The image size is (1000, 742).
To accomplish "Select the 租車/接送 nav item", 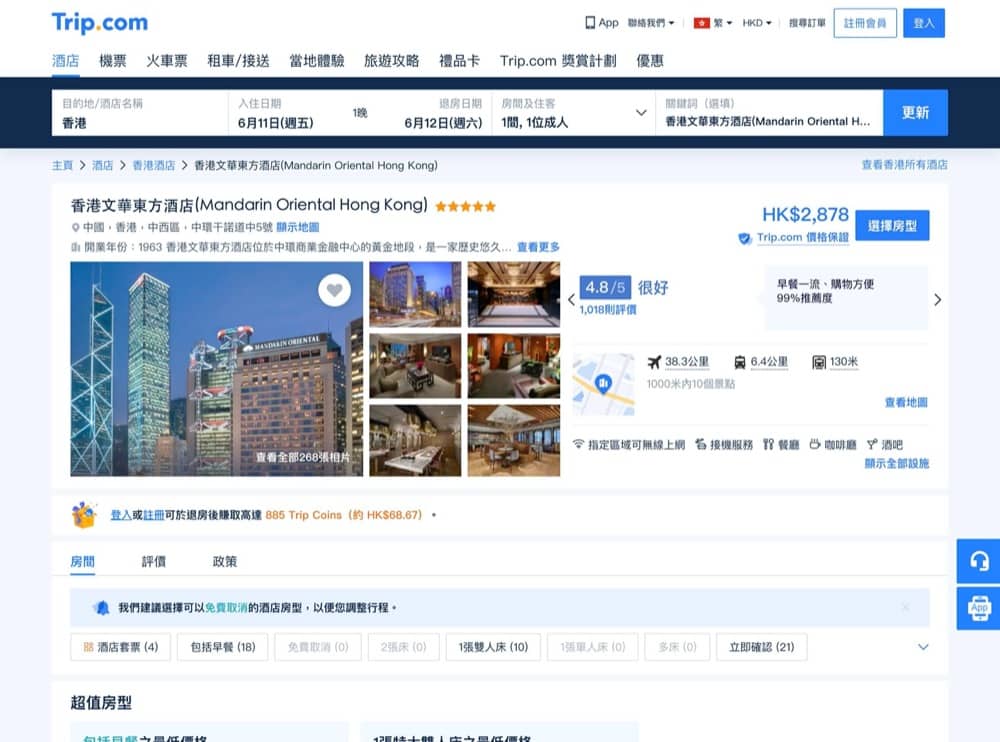I will (x=238, y=61).
